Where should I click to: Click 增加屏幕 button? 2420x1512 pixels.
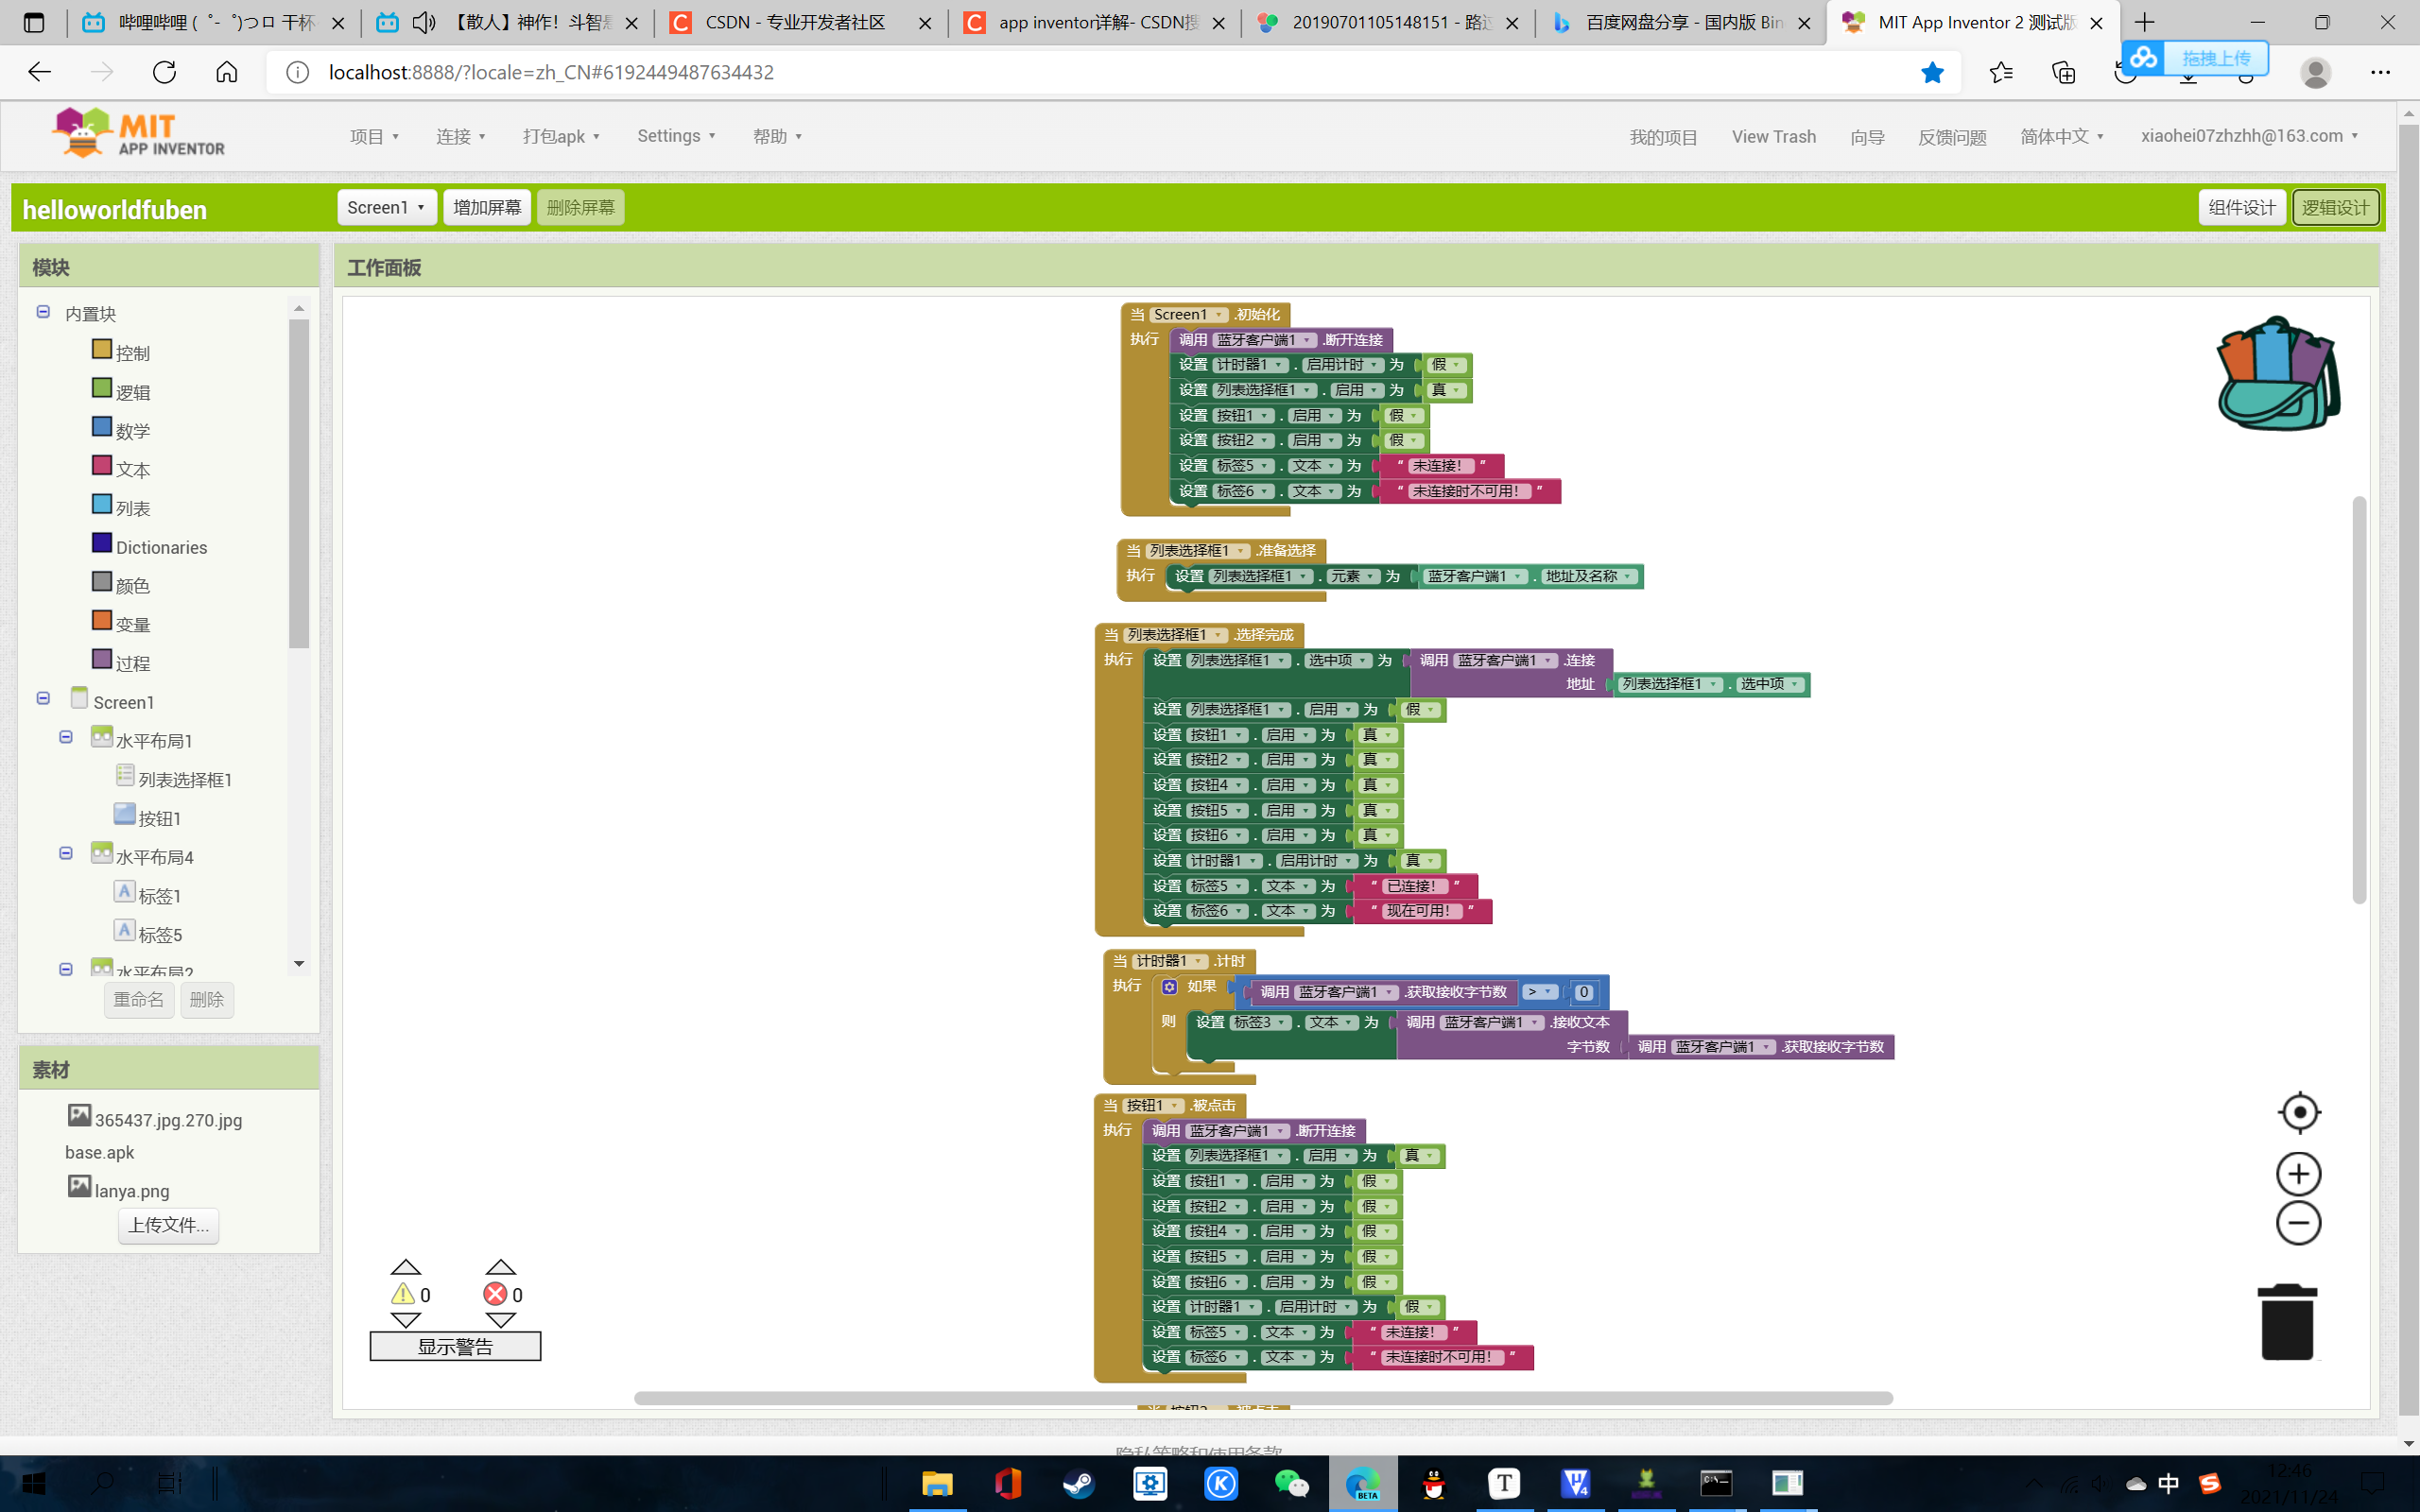487,207
